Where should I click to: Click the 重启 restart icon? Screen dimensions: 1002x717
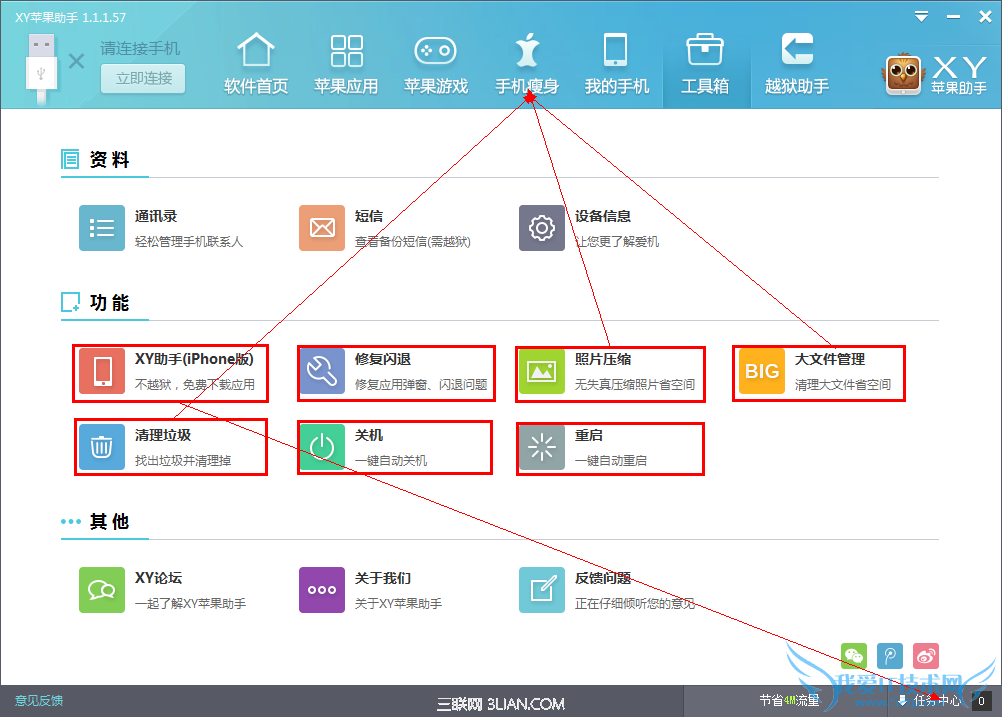coord(541,447)
